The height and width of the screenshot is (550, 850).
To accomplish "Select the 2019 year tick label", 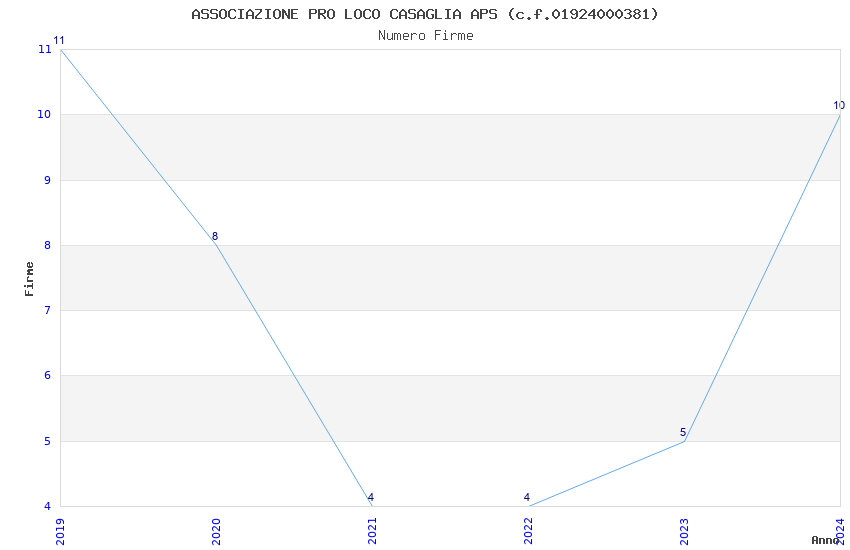I will pos(60,532).
